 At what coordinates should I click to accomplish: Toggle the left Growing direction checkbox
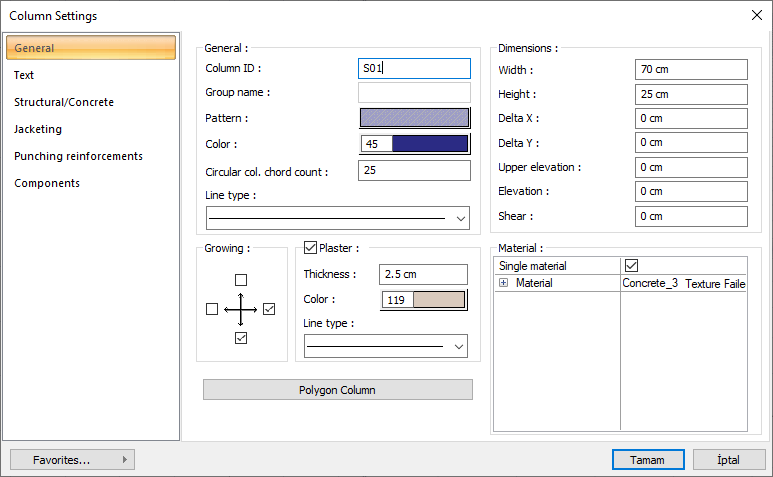point(212,310)
